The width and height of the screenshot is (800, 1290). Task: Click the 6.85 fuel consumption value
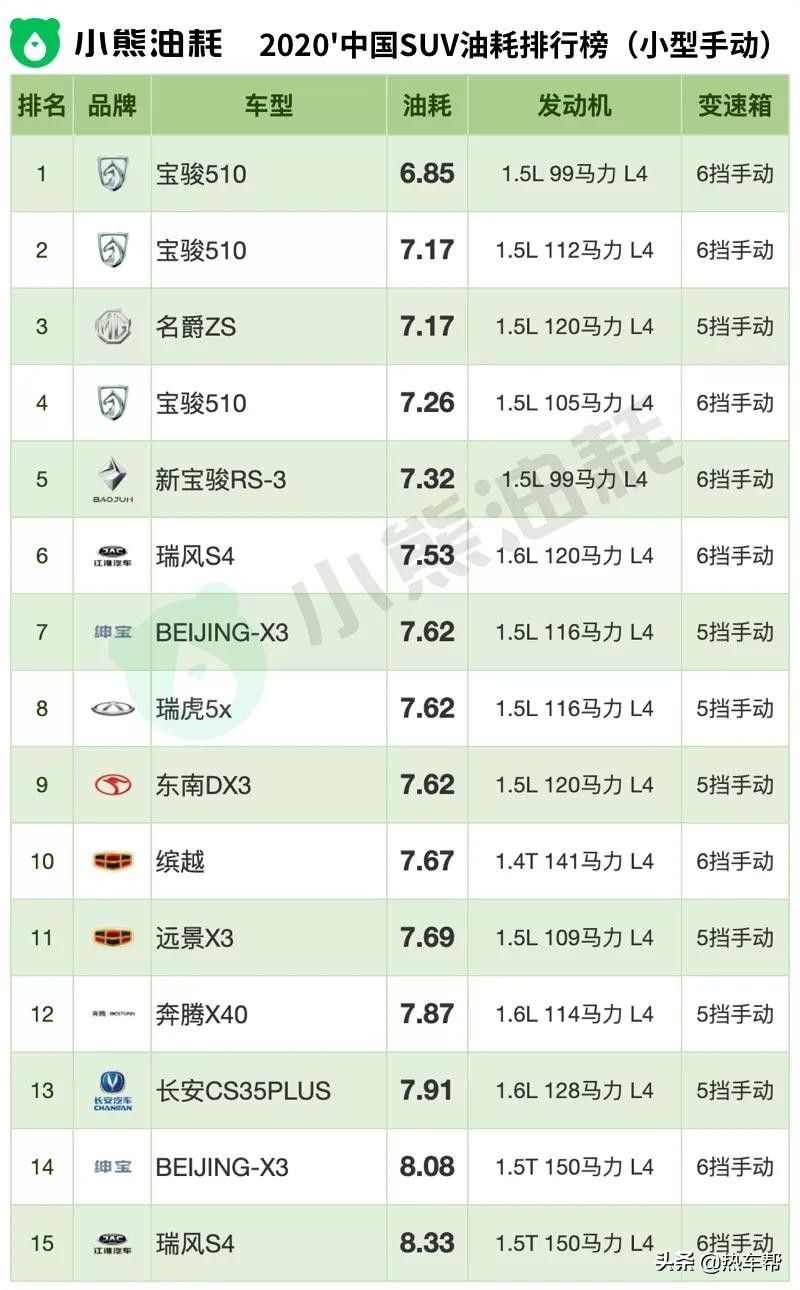(427, 174)
